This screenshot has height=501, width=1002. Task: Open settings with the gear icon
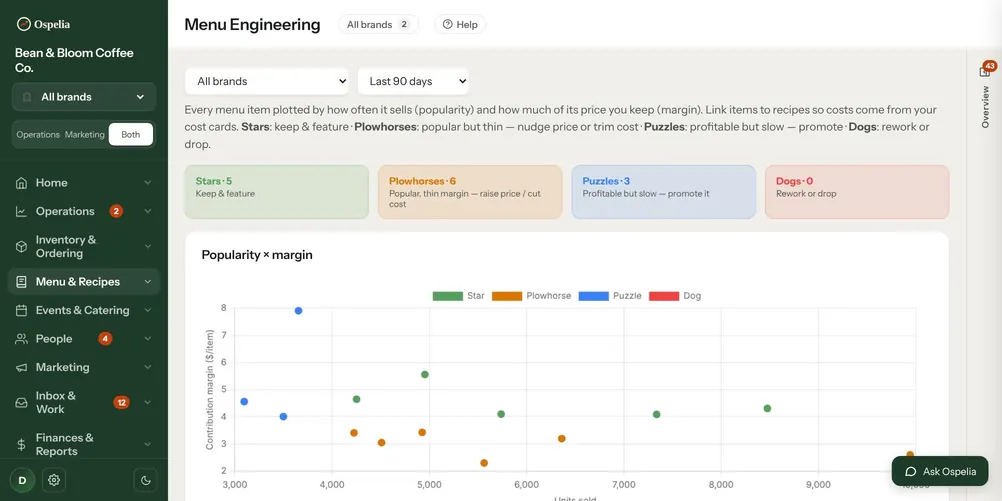tap(54, 480)
